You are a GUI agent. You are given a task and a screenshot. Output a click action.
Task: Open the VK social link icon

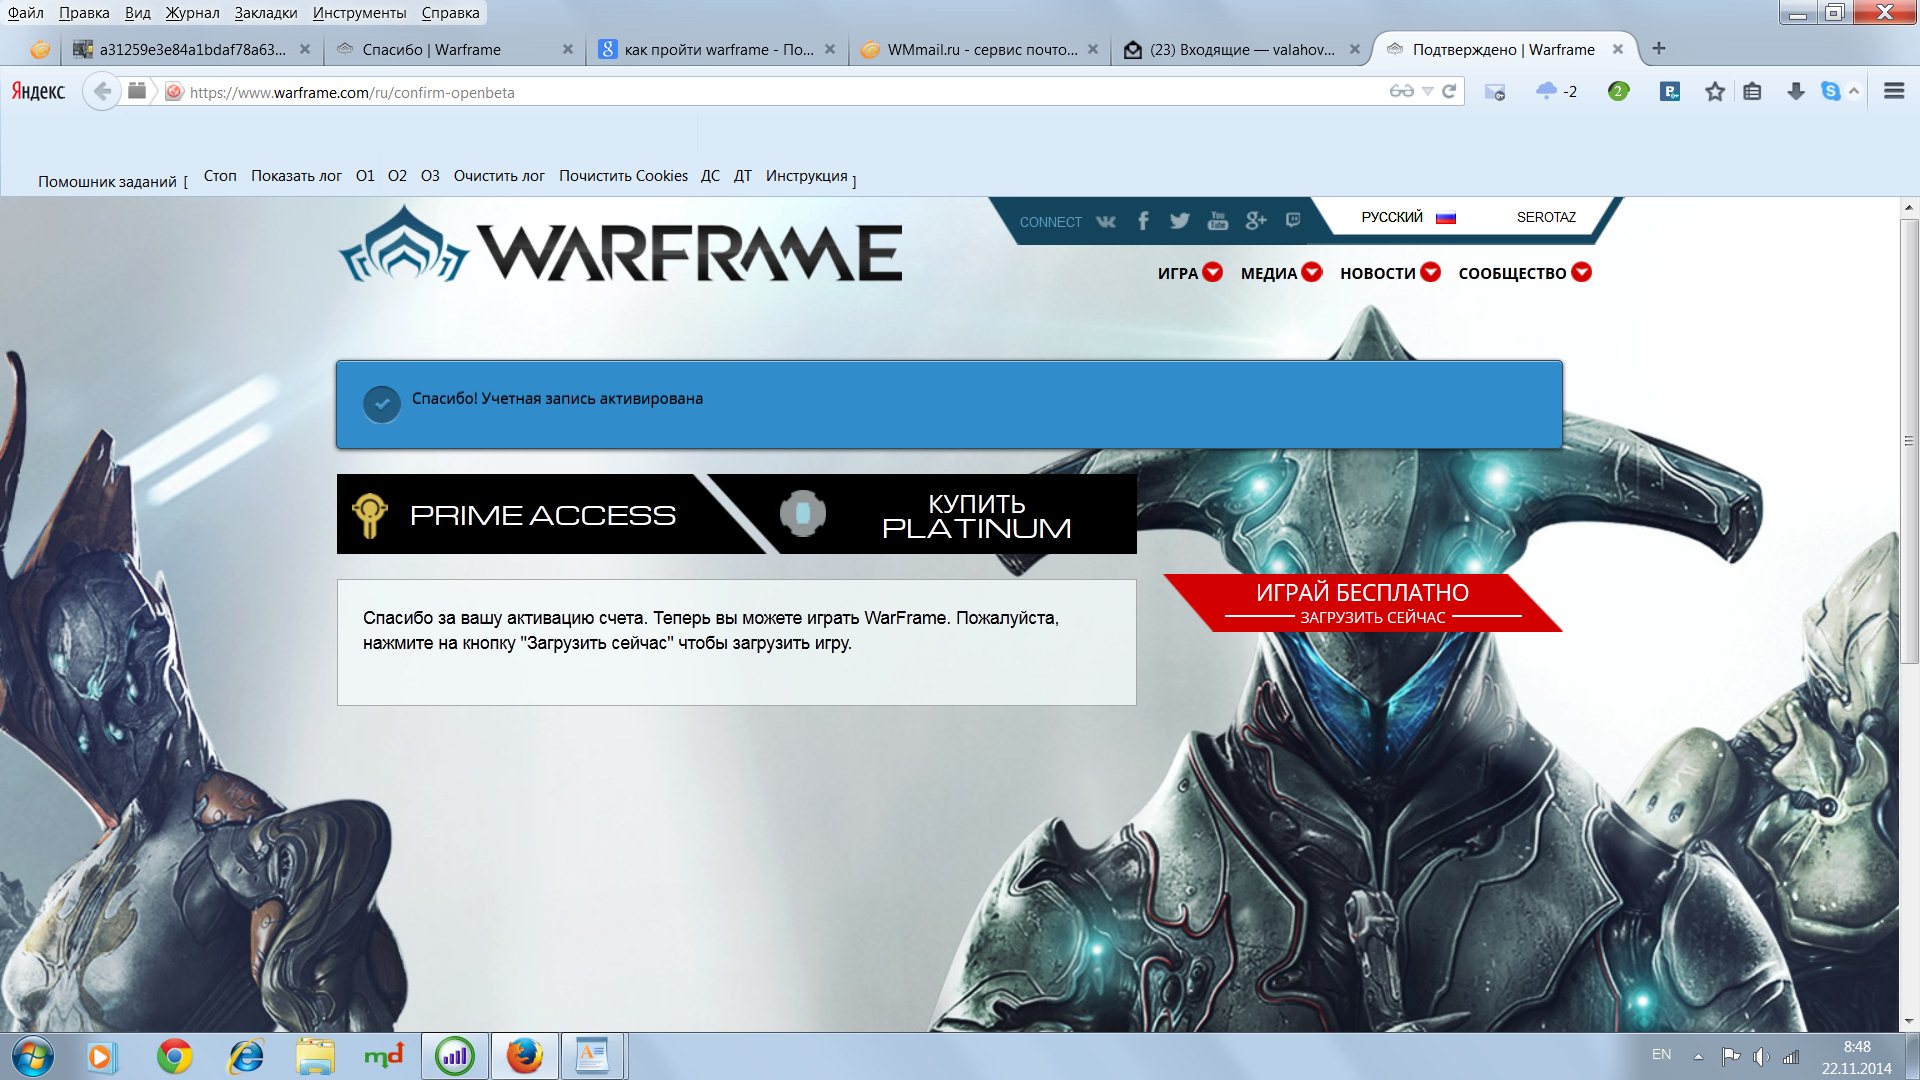coord(1106,221)
